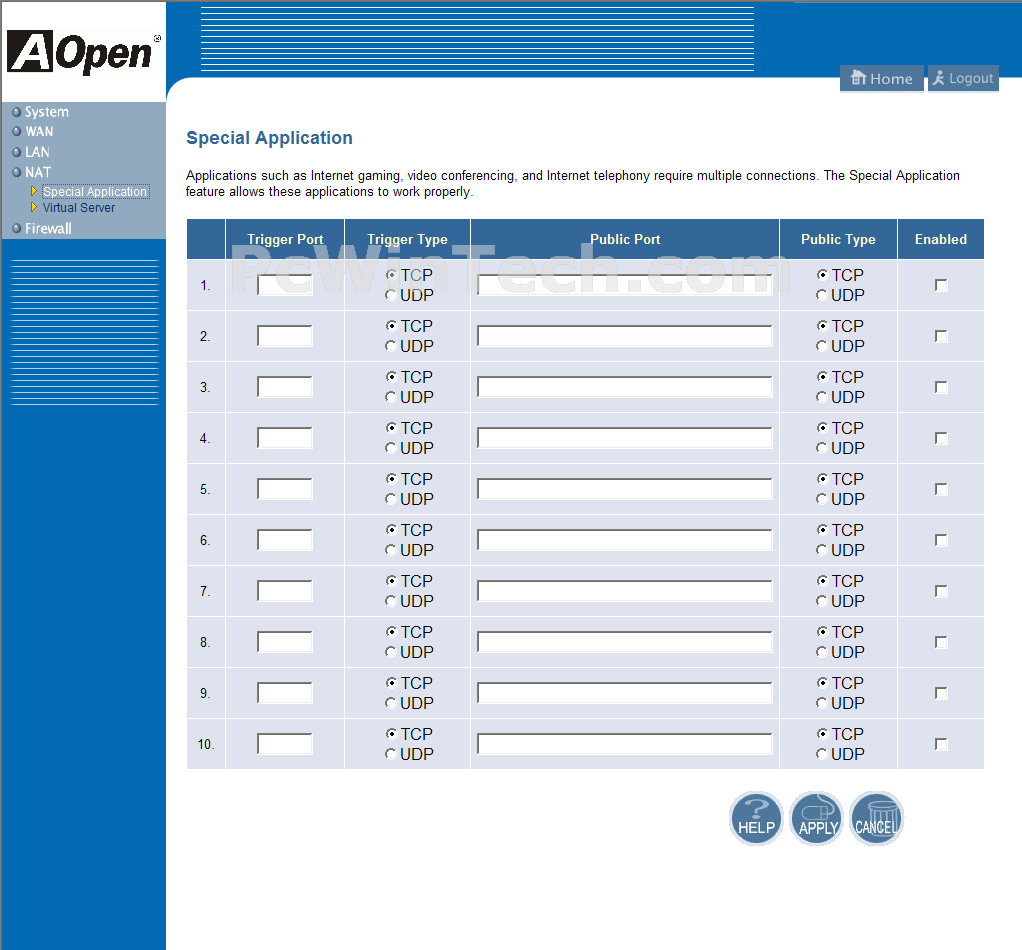This screenshot has width=1022, height=950.
Task: Click the AOpen logo
Action: pyautogui.click(x=83, y=52)
